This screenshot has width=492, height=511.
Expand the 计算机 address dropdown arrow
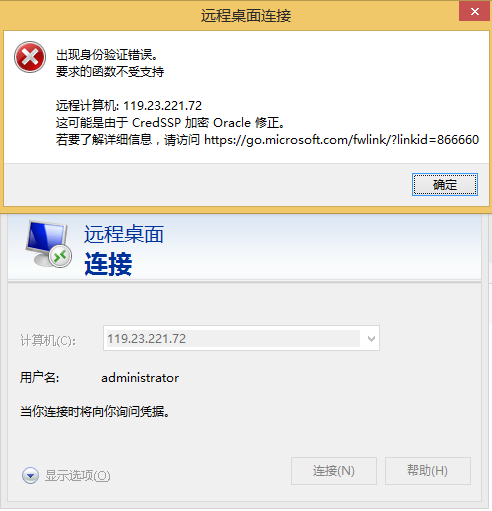click(x=371, y=339)
